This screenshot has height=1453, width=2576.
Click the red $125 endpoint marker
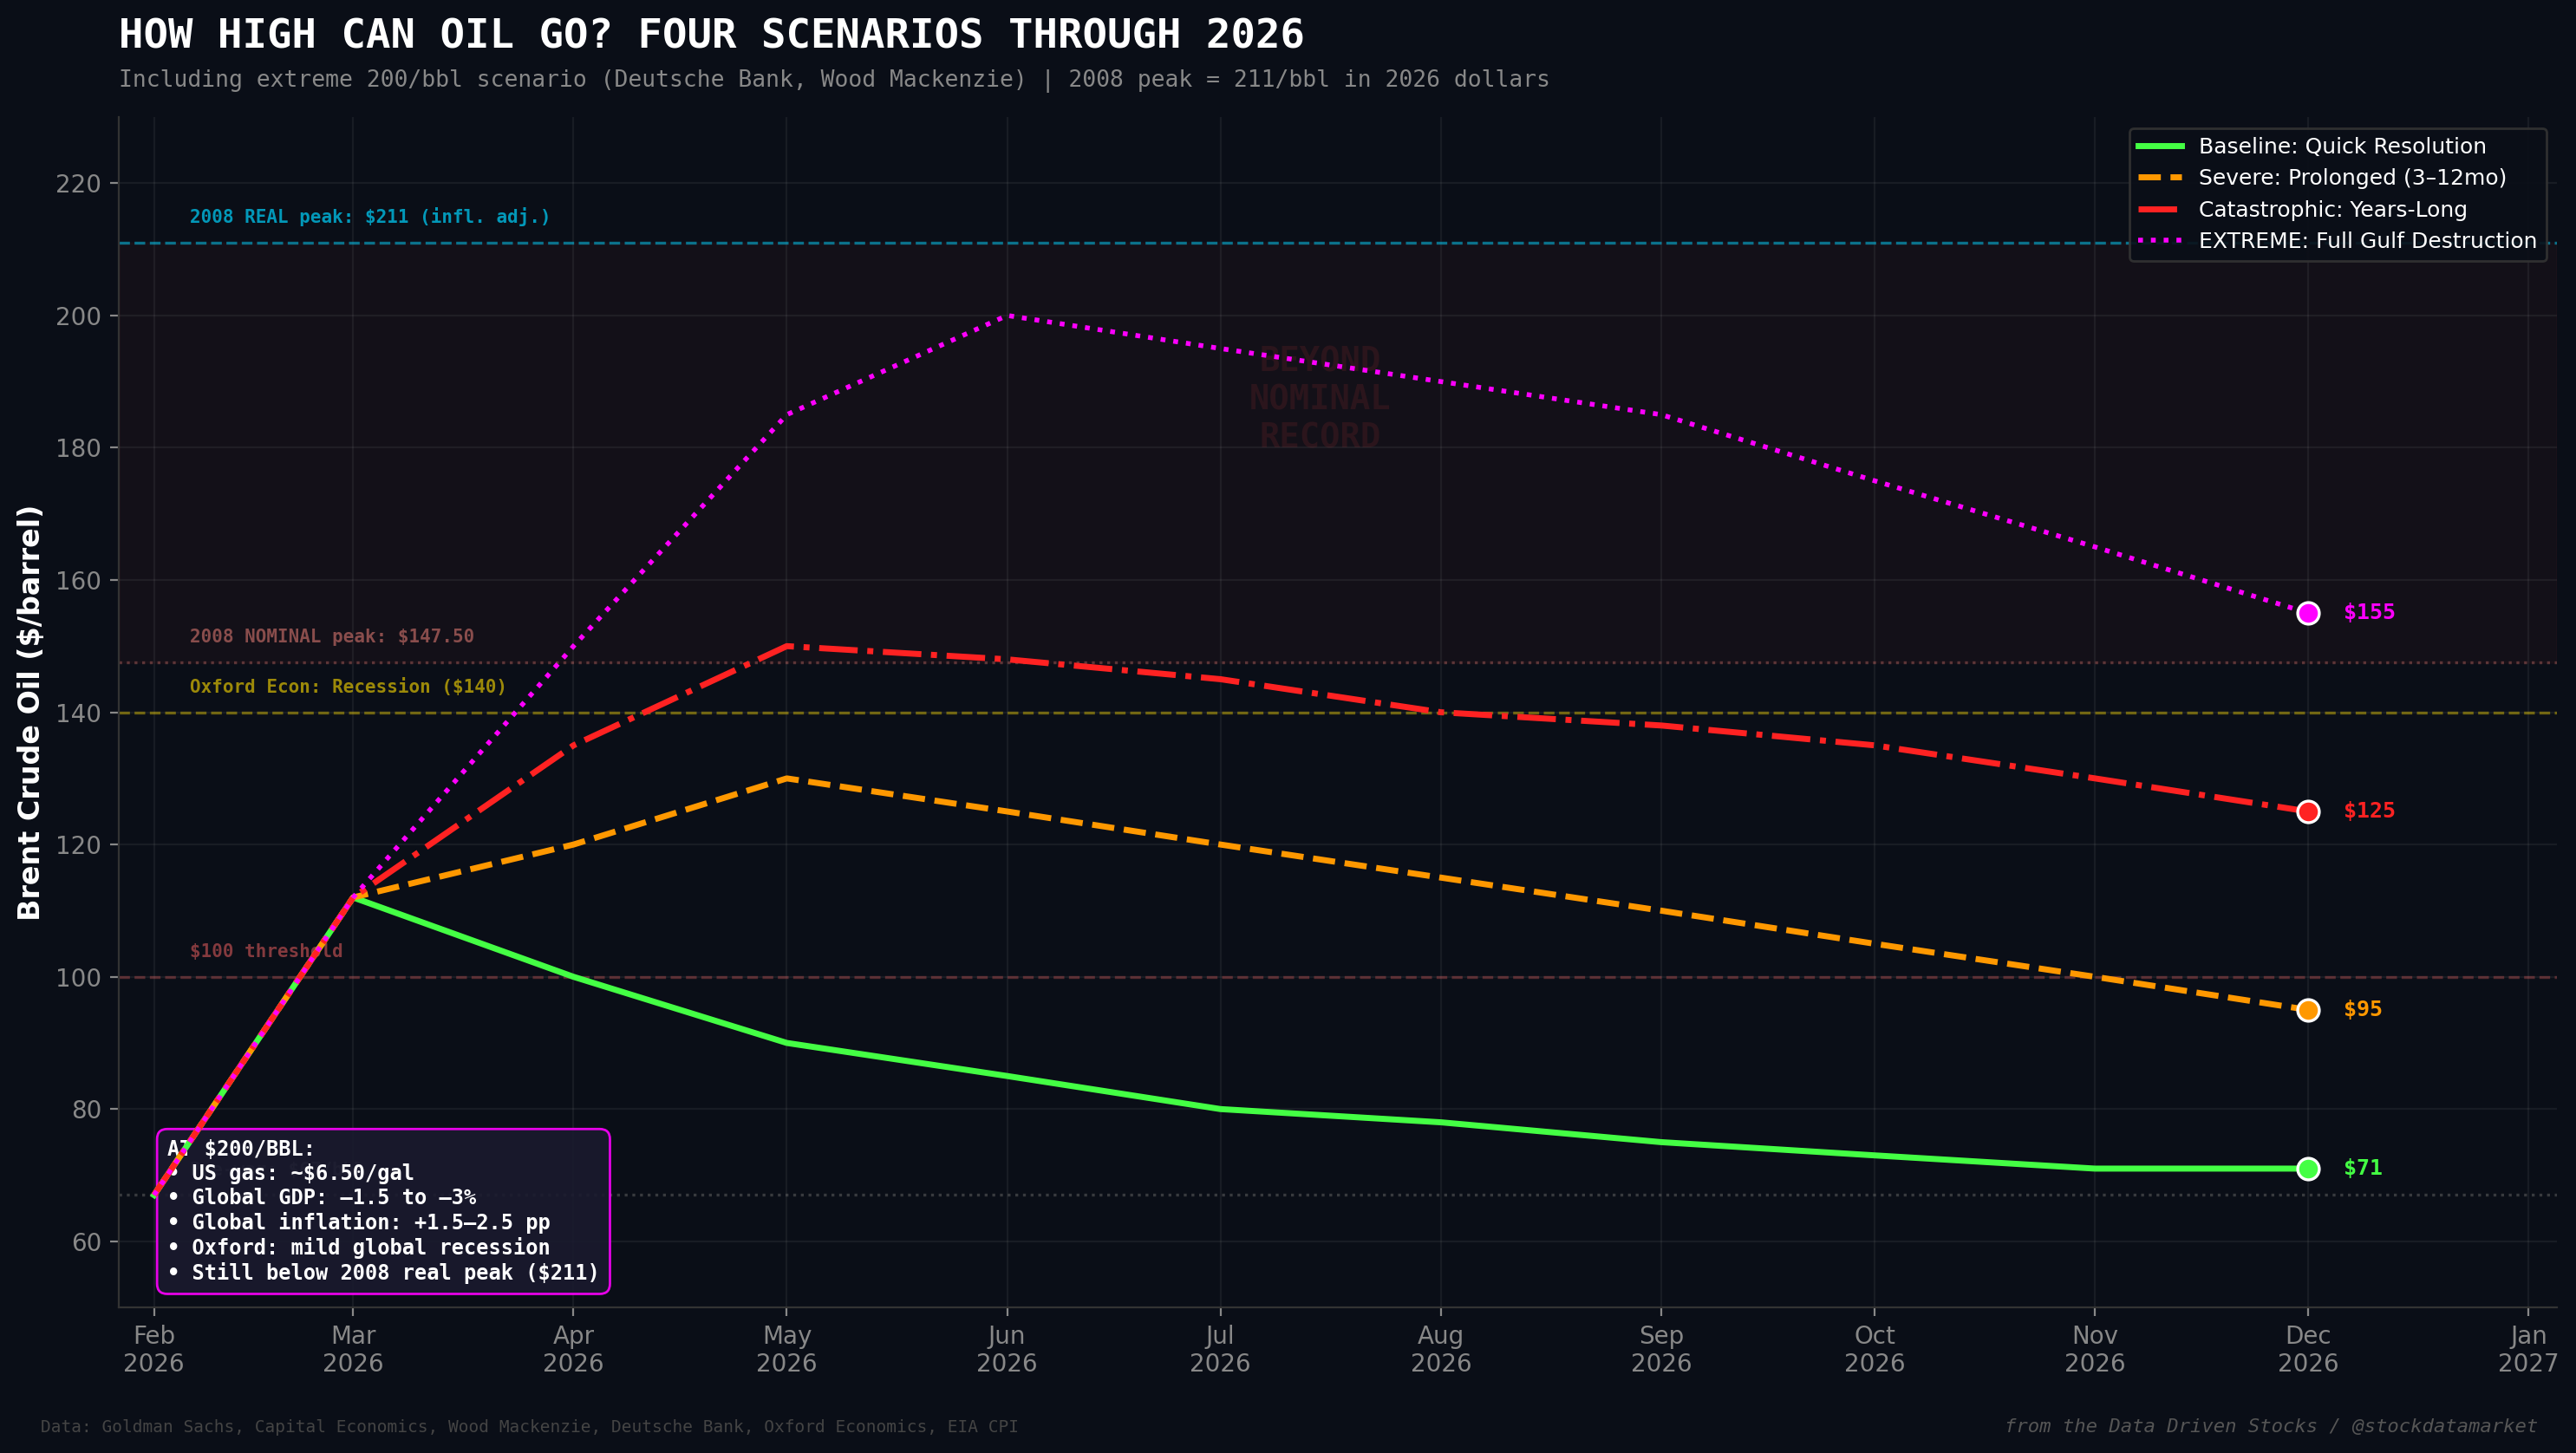(2307, 811)
